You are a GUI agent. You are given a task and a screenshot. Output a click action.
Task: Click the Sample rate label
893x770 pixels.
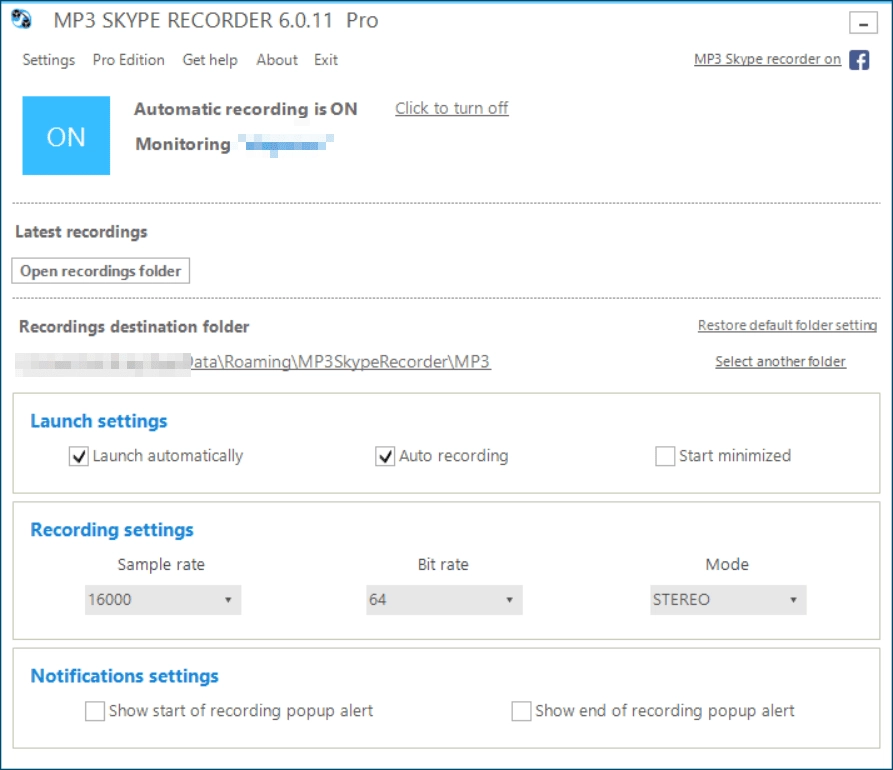161,564
